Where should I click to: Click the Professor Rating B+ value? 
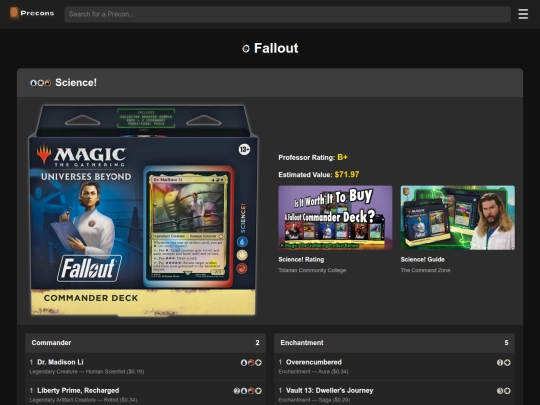pyautogui.click(x=342, y=157)
